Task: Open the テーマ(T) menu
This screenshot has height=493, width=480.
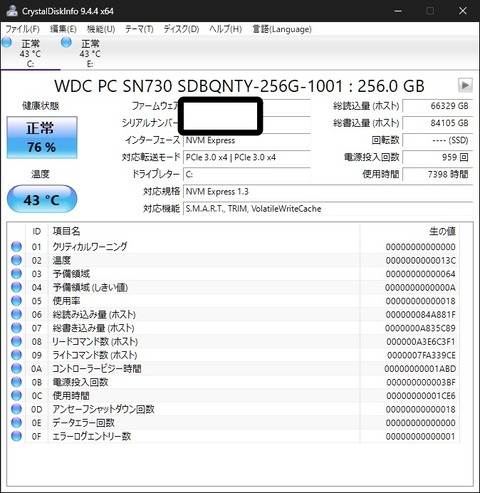Action: point(139,29)
